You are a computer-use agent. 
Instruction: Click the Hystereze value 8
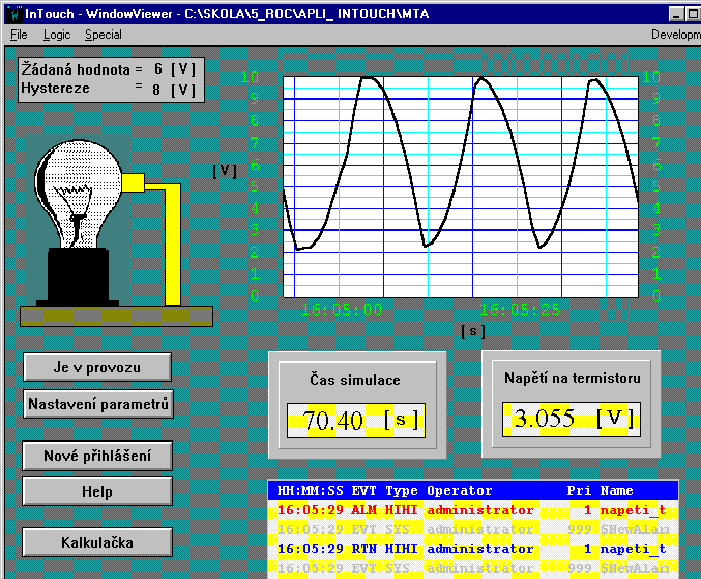(158, 88)
